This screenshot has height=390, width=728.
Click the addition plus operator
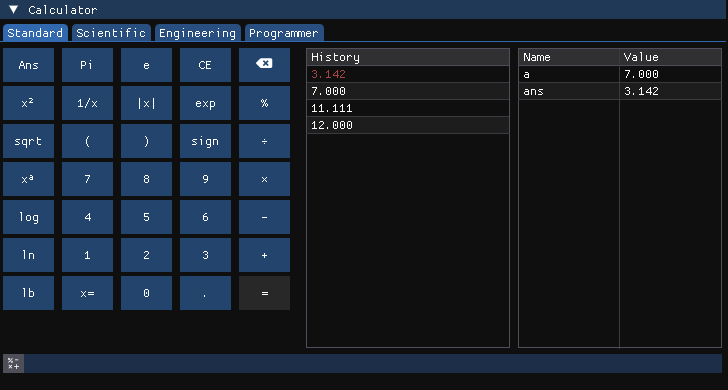[264, 255]
